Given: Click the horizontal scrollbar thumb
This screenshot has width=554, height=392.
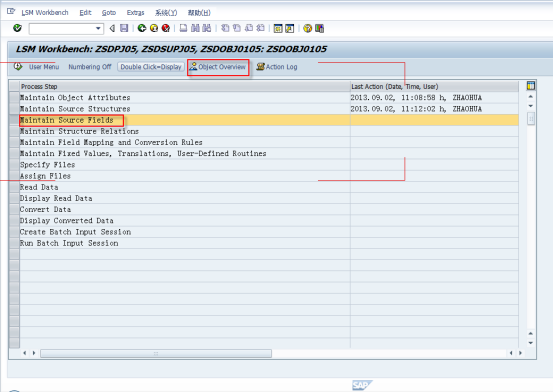Looking at the screenshot, I should pyautogui.click(x=156, y=353).
